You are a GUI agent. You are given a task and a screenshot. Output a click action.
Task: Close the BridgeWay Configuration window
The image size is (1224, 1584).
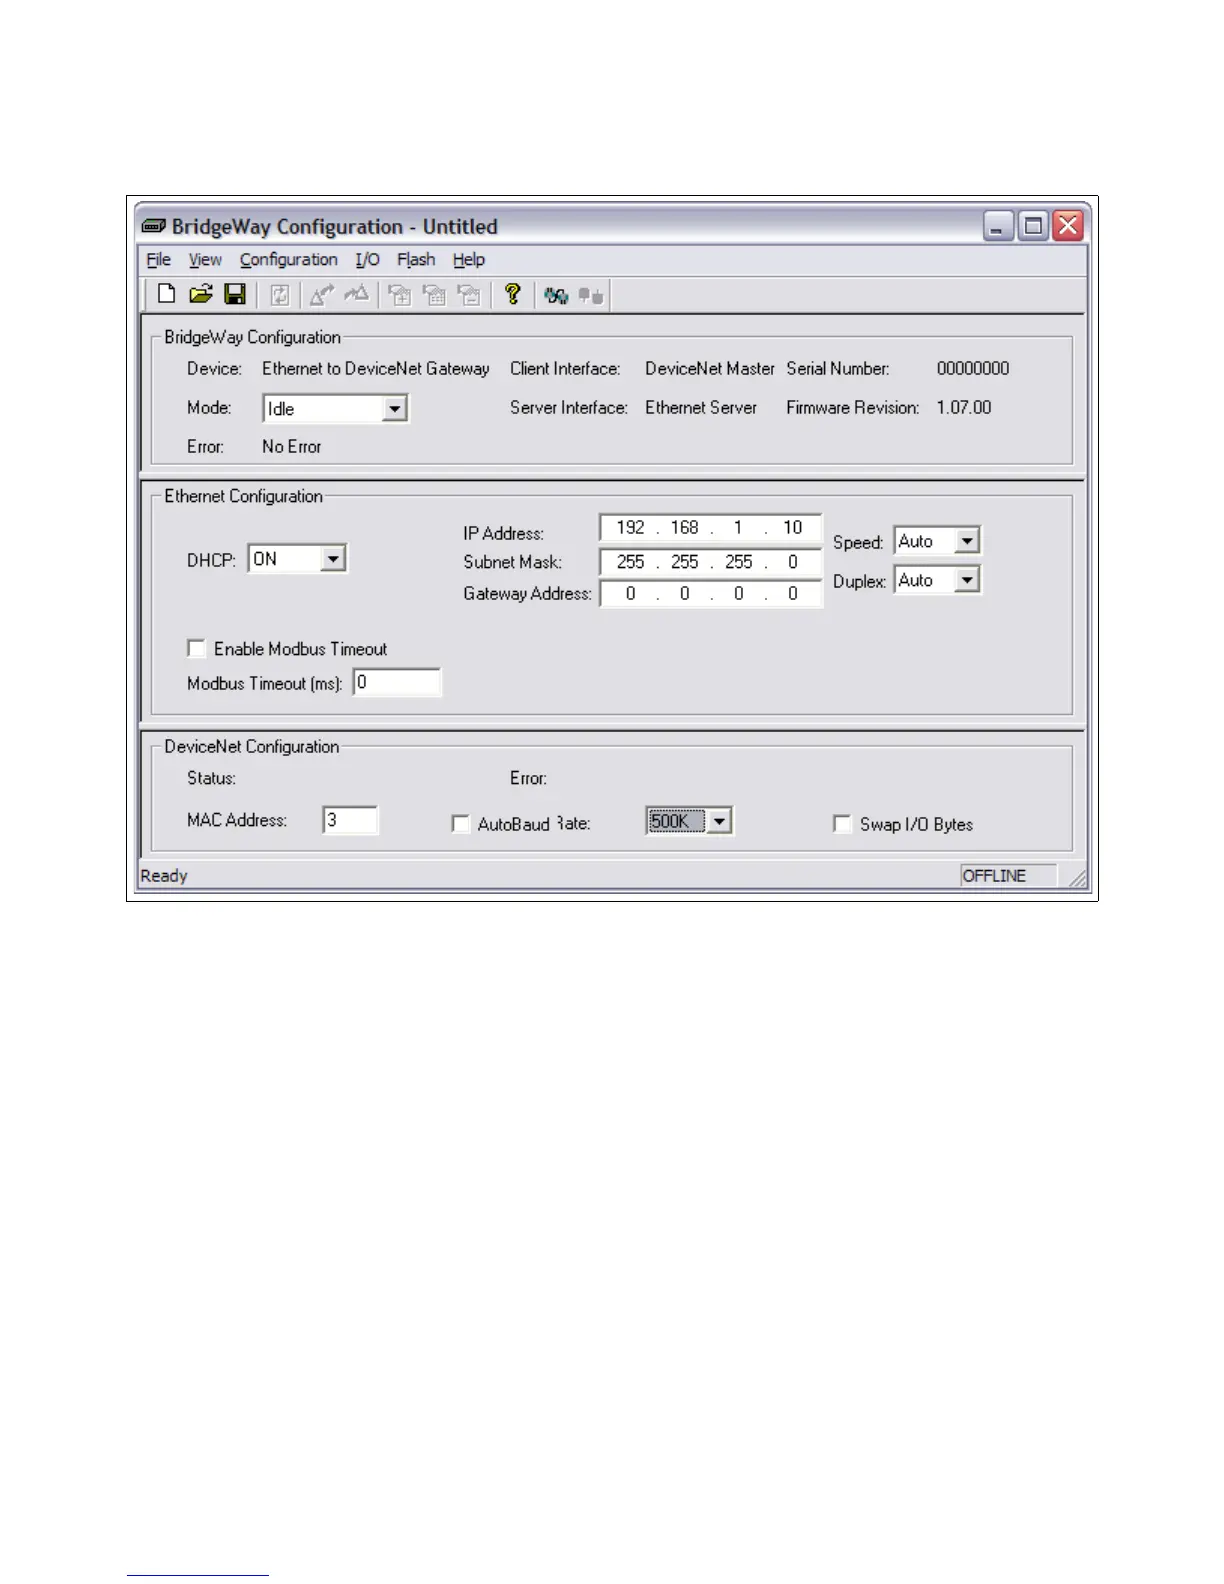[1068, 226]
